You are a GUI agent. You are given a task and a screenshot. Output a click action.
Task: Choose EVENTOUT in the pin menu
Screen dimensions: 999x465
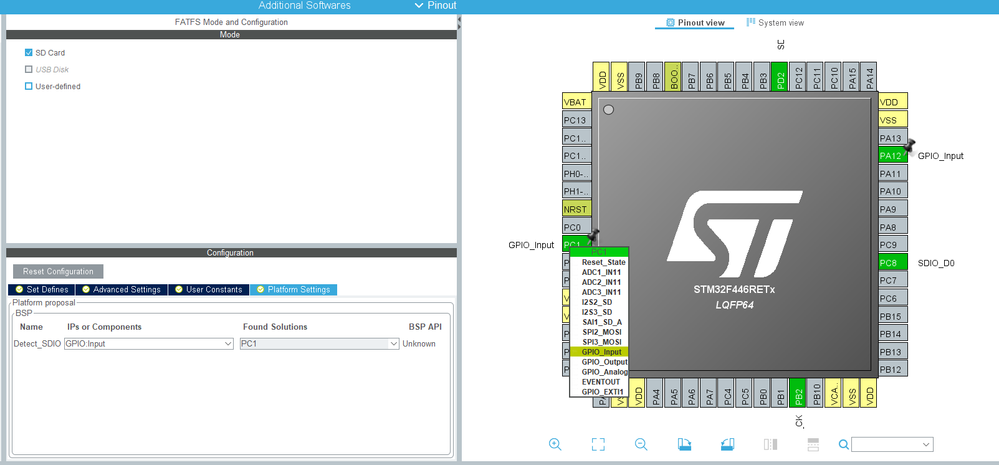click(599, 382)
